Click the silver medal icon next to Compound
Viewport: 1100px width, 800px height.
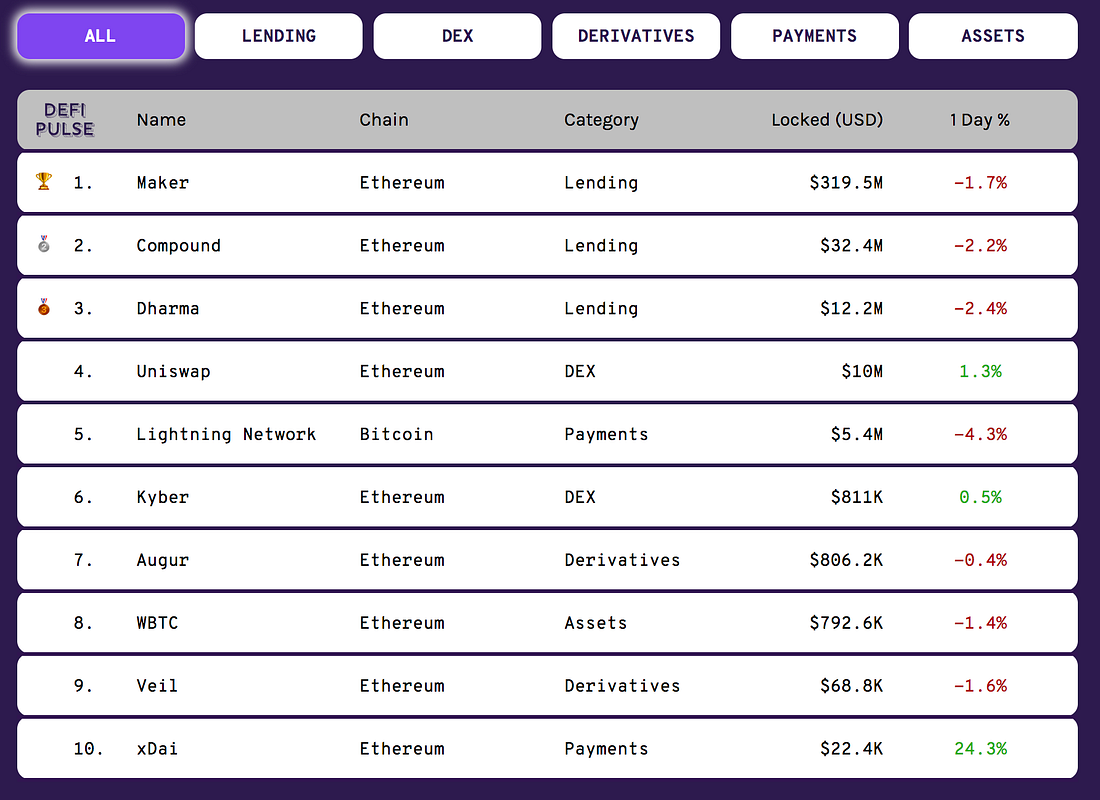click(43, 244)
